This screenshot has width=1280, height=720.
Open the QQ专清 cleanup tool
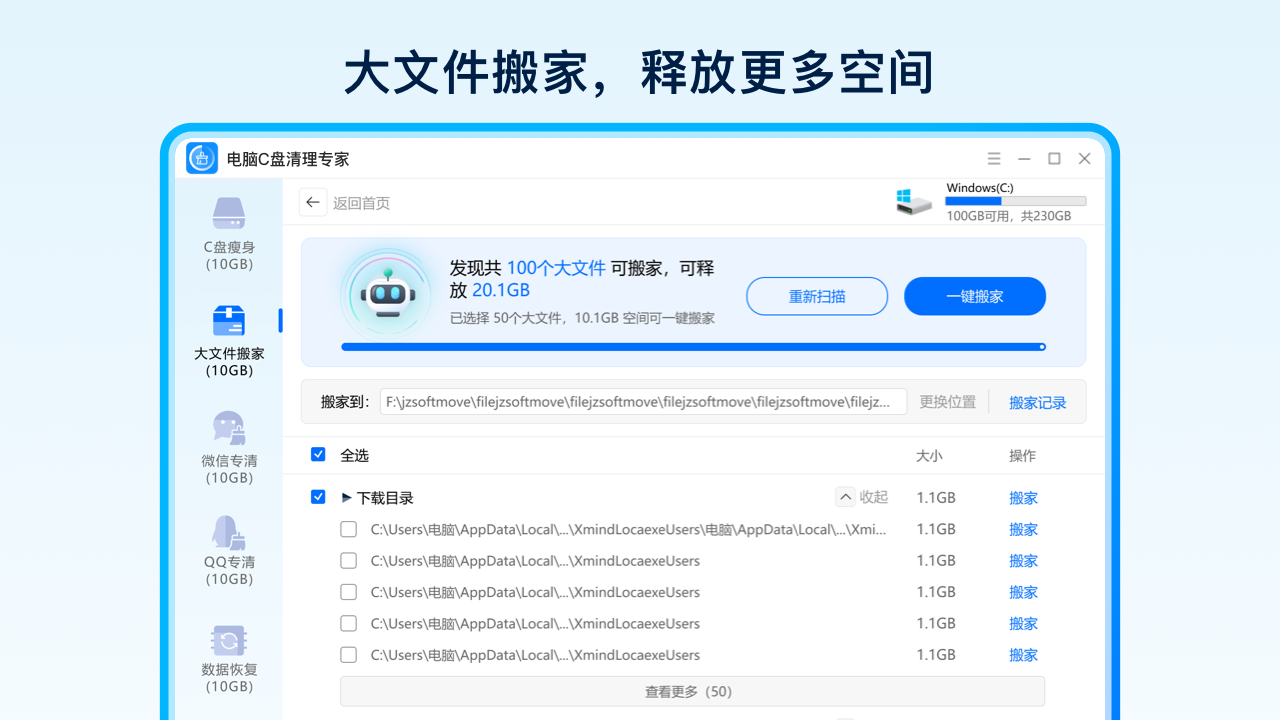tap(228, 550)
